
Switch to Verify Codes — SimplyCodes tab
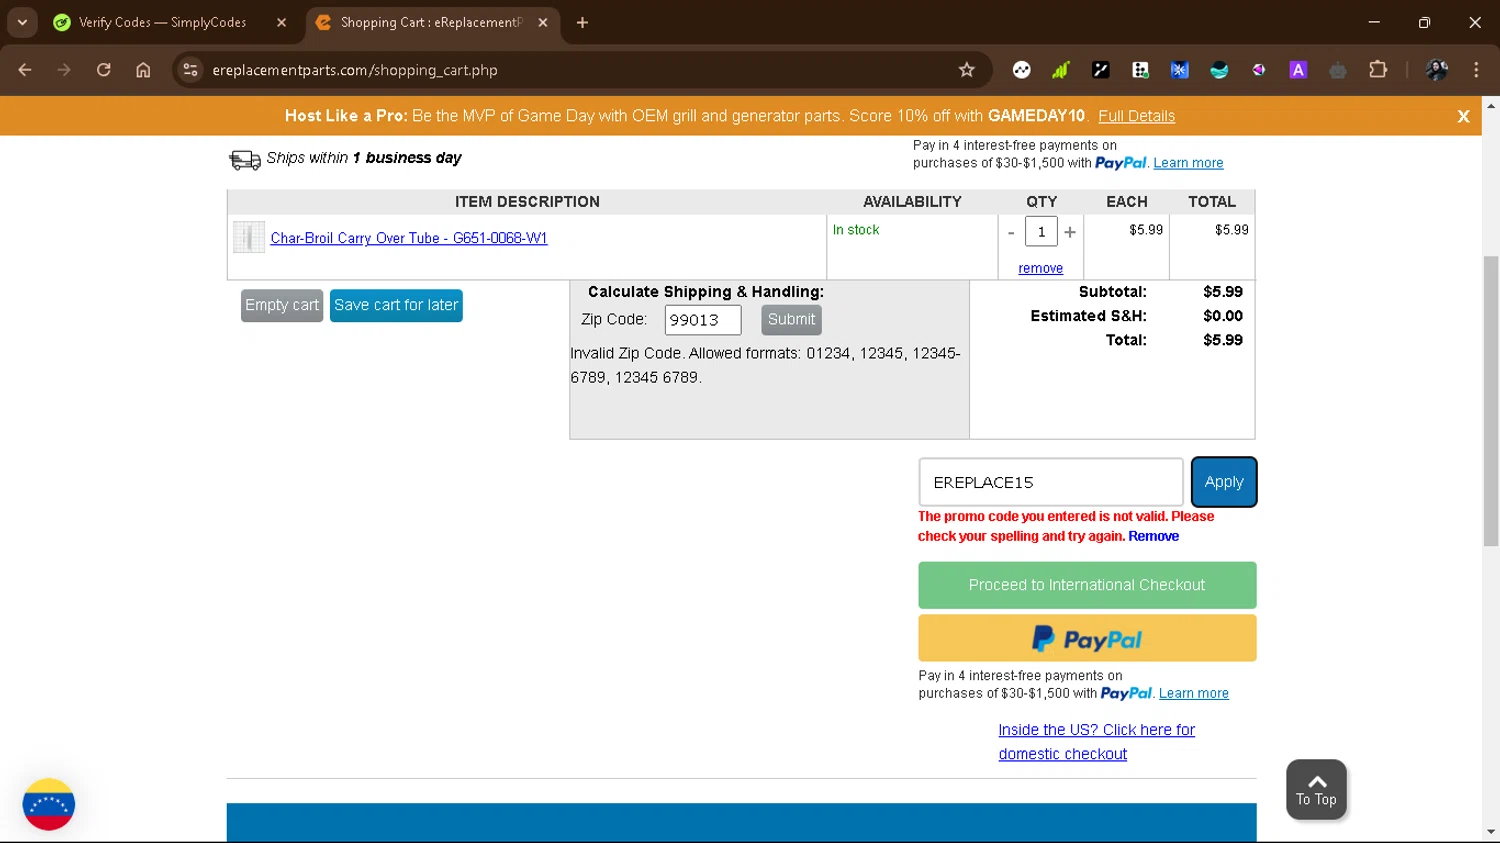tap(163, 22)
